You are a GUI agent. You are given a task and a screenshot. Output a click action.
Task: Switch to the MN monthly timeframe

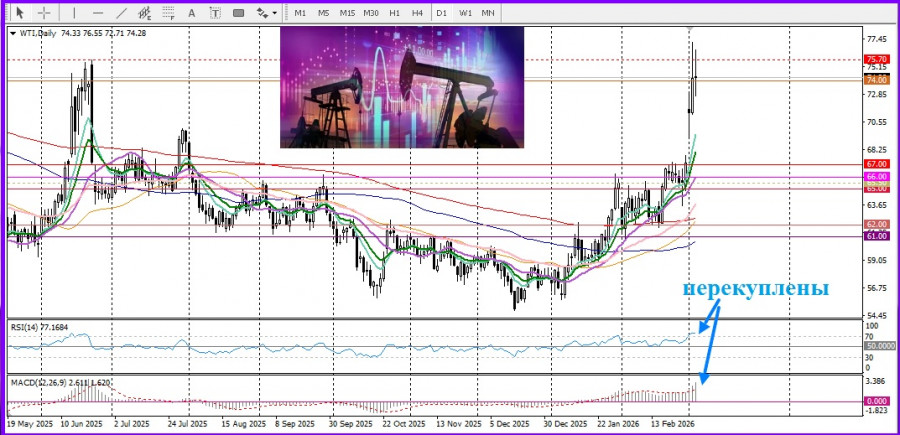coord(488,12)
